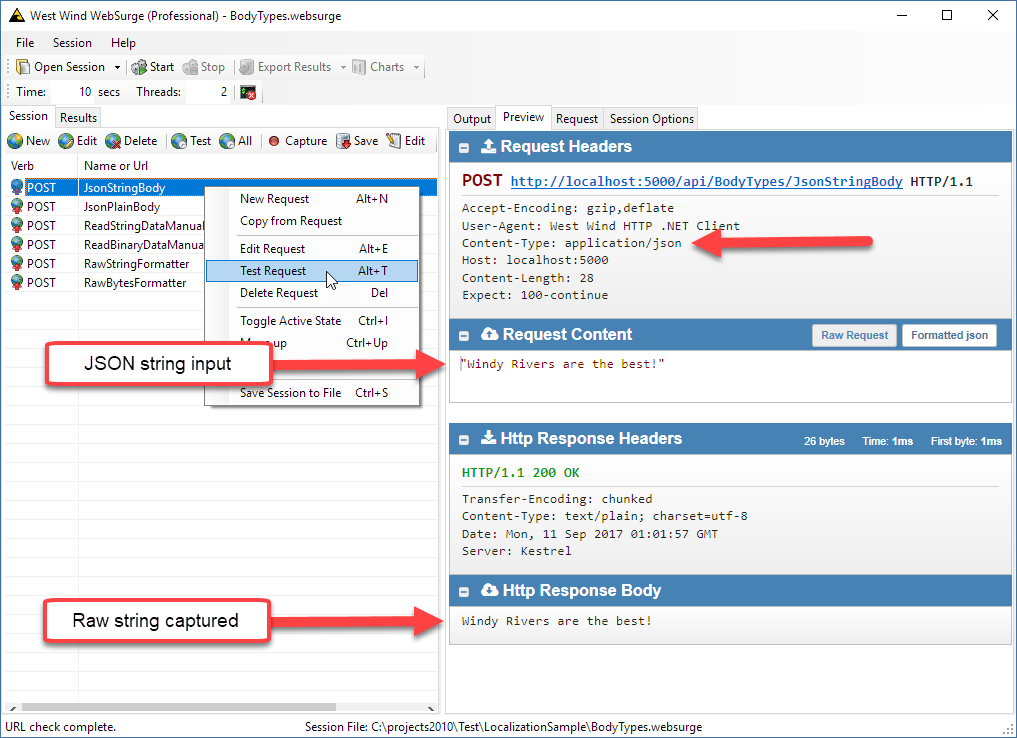This screenshot has height=738, width=1017.
Task: Open the Open Session dropdown arrow
Action: 117,67
